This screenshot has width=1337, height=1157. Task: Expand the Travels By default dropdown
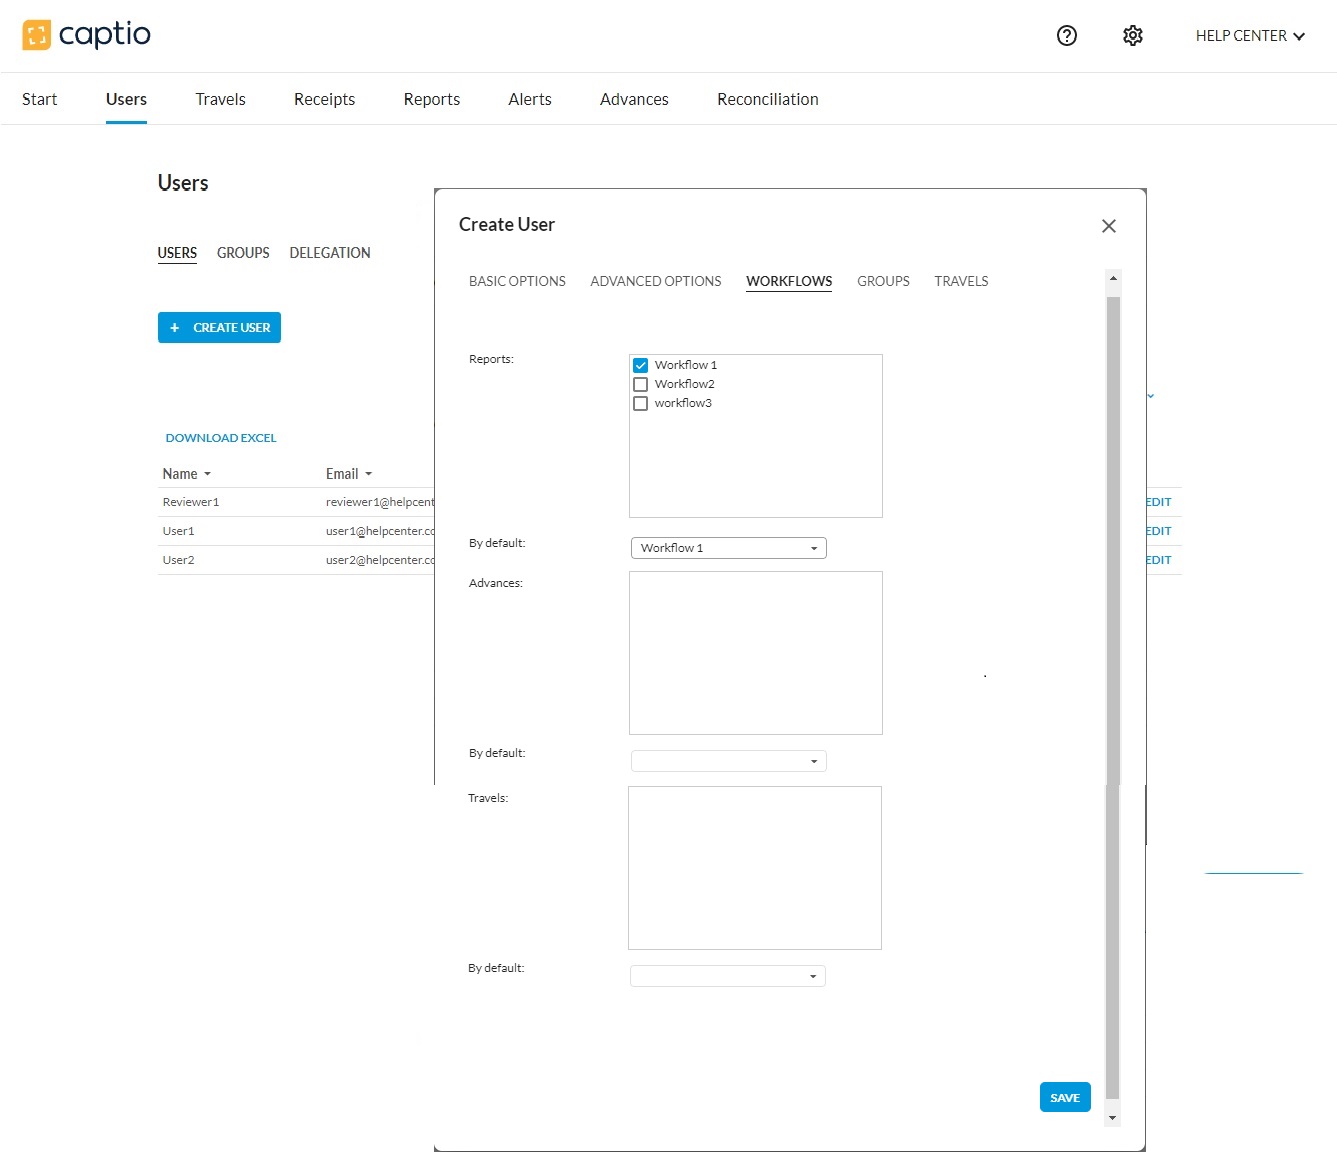pos(727,976)
